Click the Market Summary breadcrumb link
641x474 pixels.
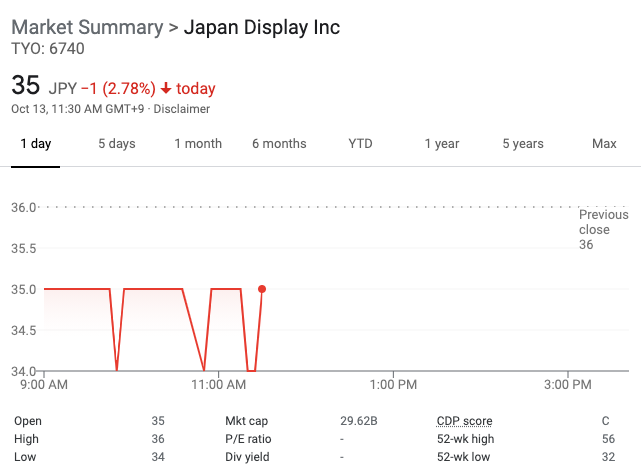coord(86,27)
